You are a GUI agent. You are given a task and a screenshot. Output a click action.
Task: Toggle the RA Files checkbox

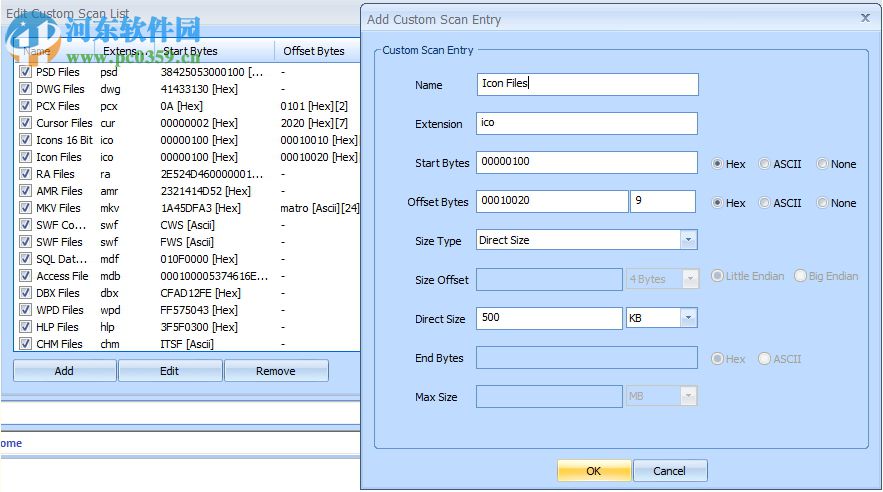pos(25,173)
